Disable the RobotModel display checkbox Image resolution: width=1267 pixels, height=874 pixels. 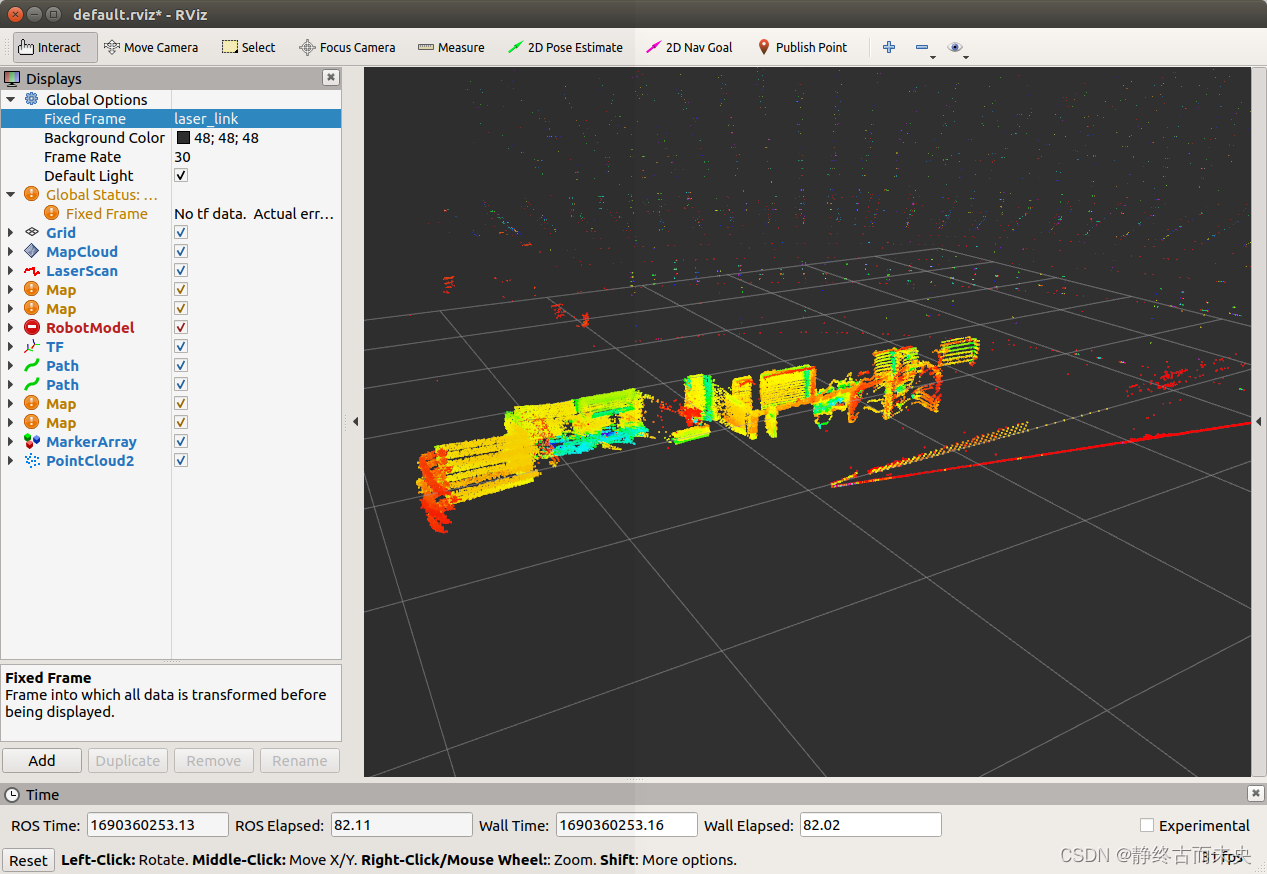point(181,327)
